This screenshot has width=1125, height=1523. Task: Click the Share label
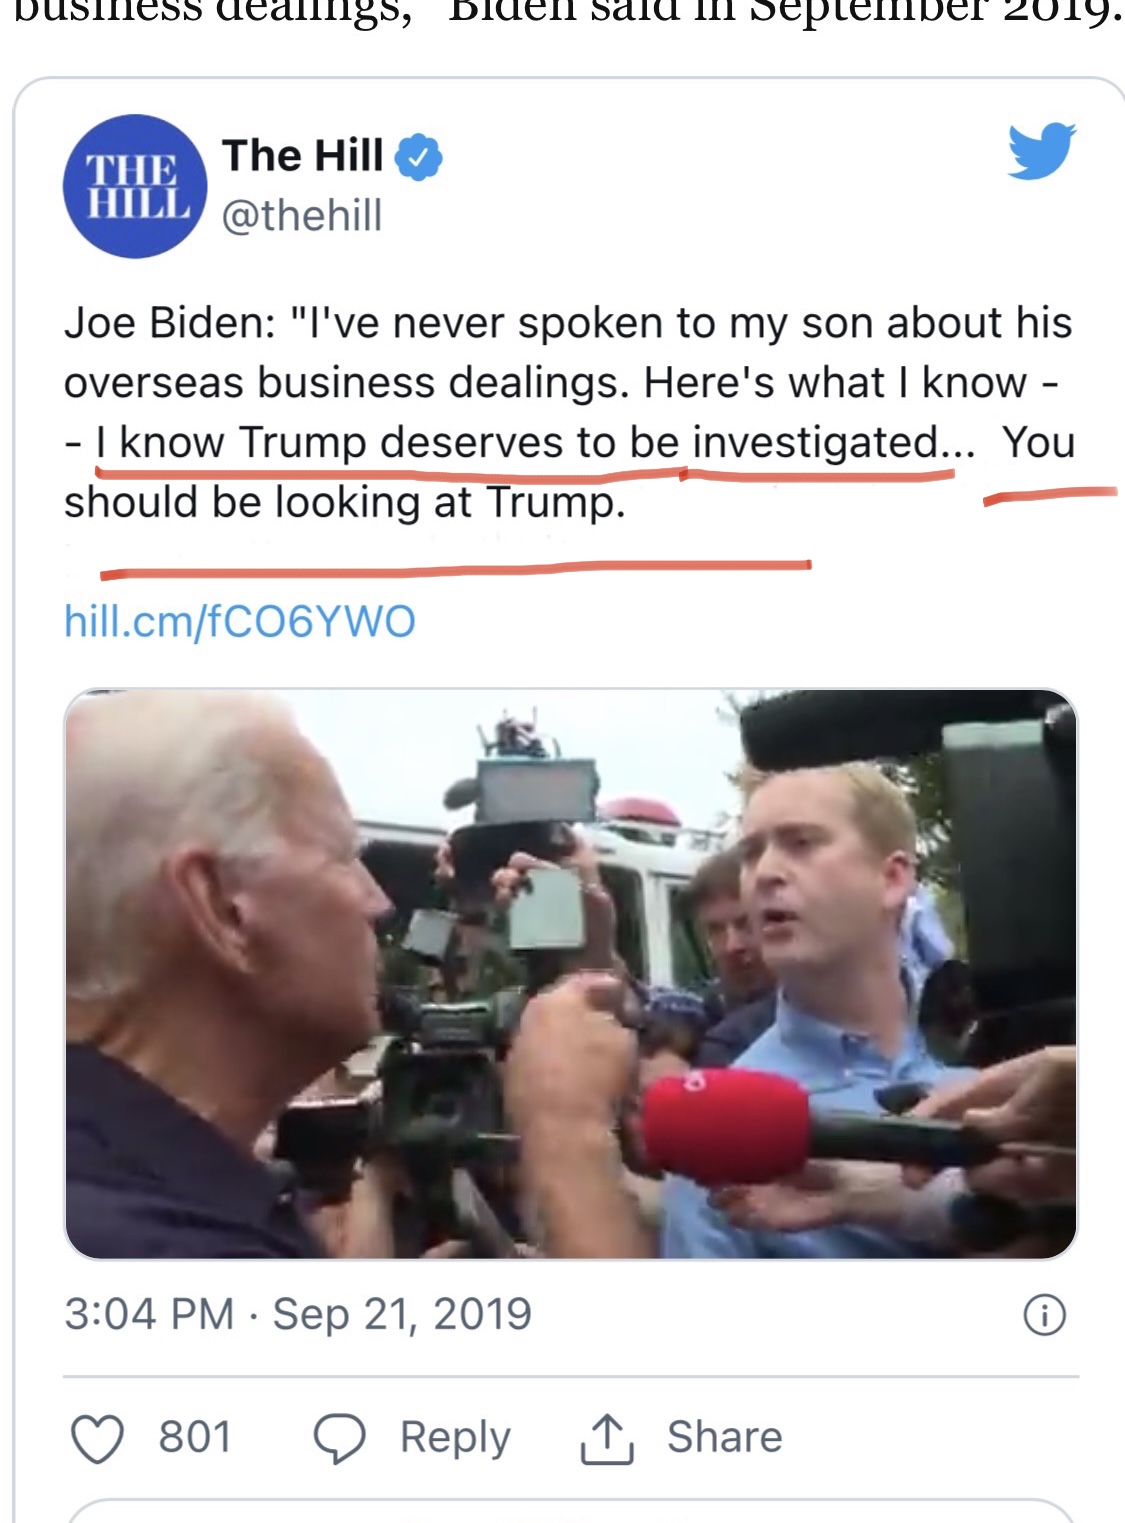[725, 1437]
